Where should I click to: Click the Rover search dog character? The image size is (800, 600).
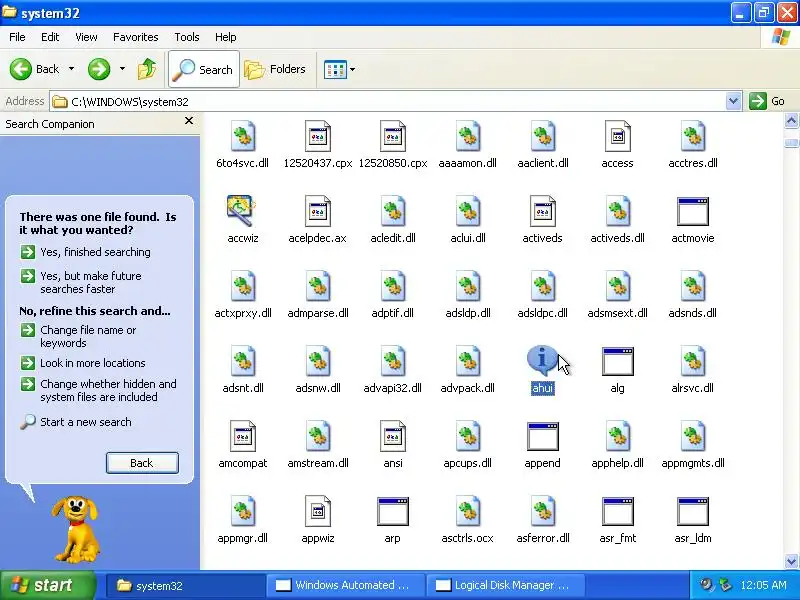click(x=76, y=529)
